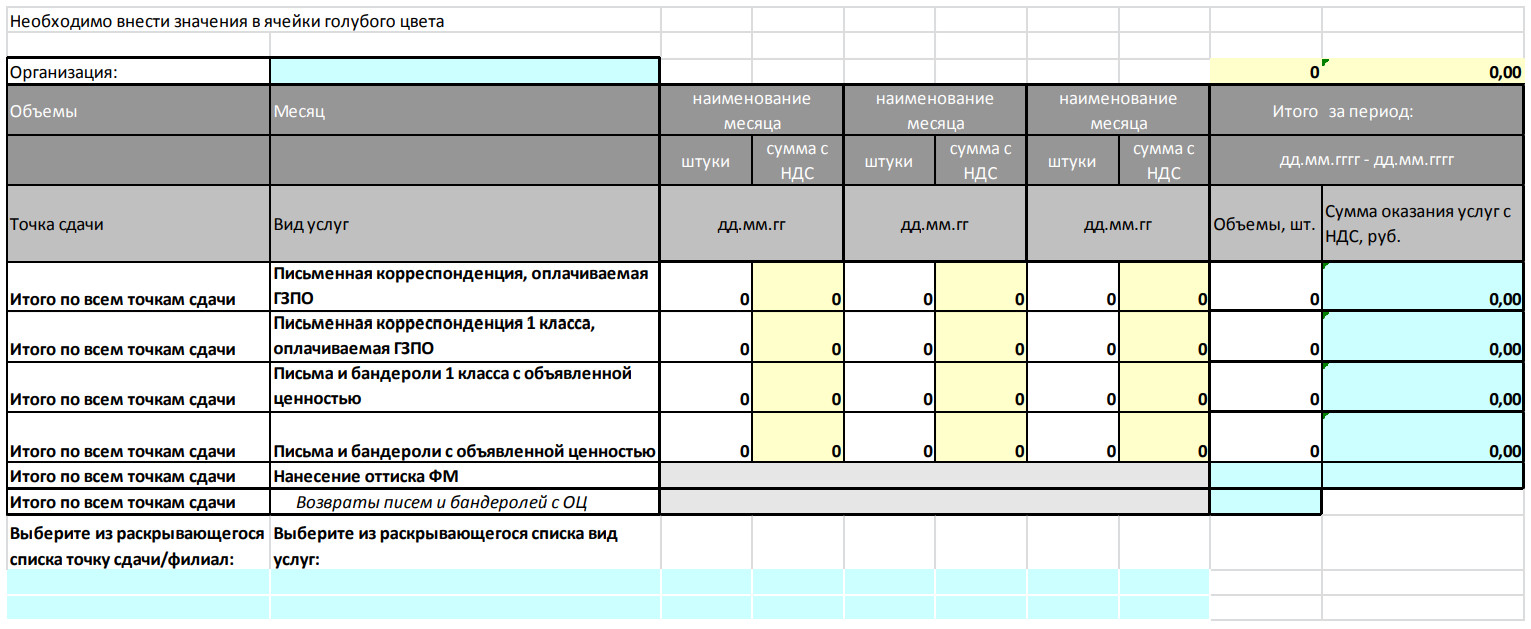Select the дд.мм.гггг - дд.мм.гггг period cell
Image resolution: width=1531 pixels, height=629 pixels.
[1366, 160]
